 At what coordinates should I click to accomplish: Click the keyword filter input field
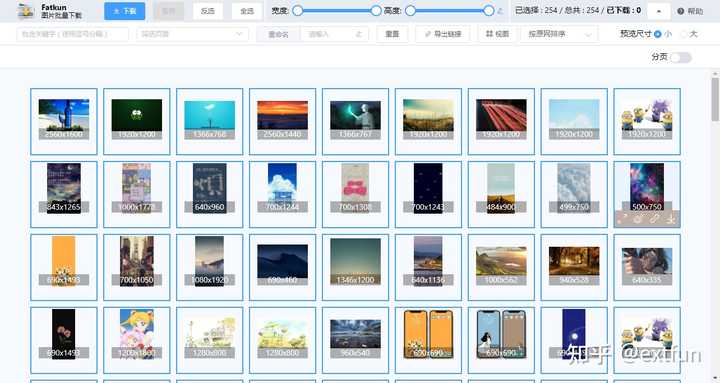tap(73, 34)
